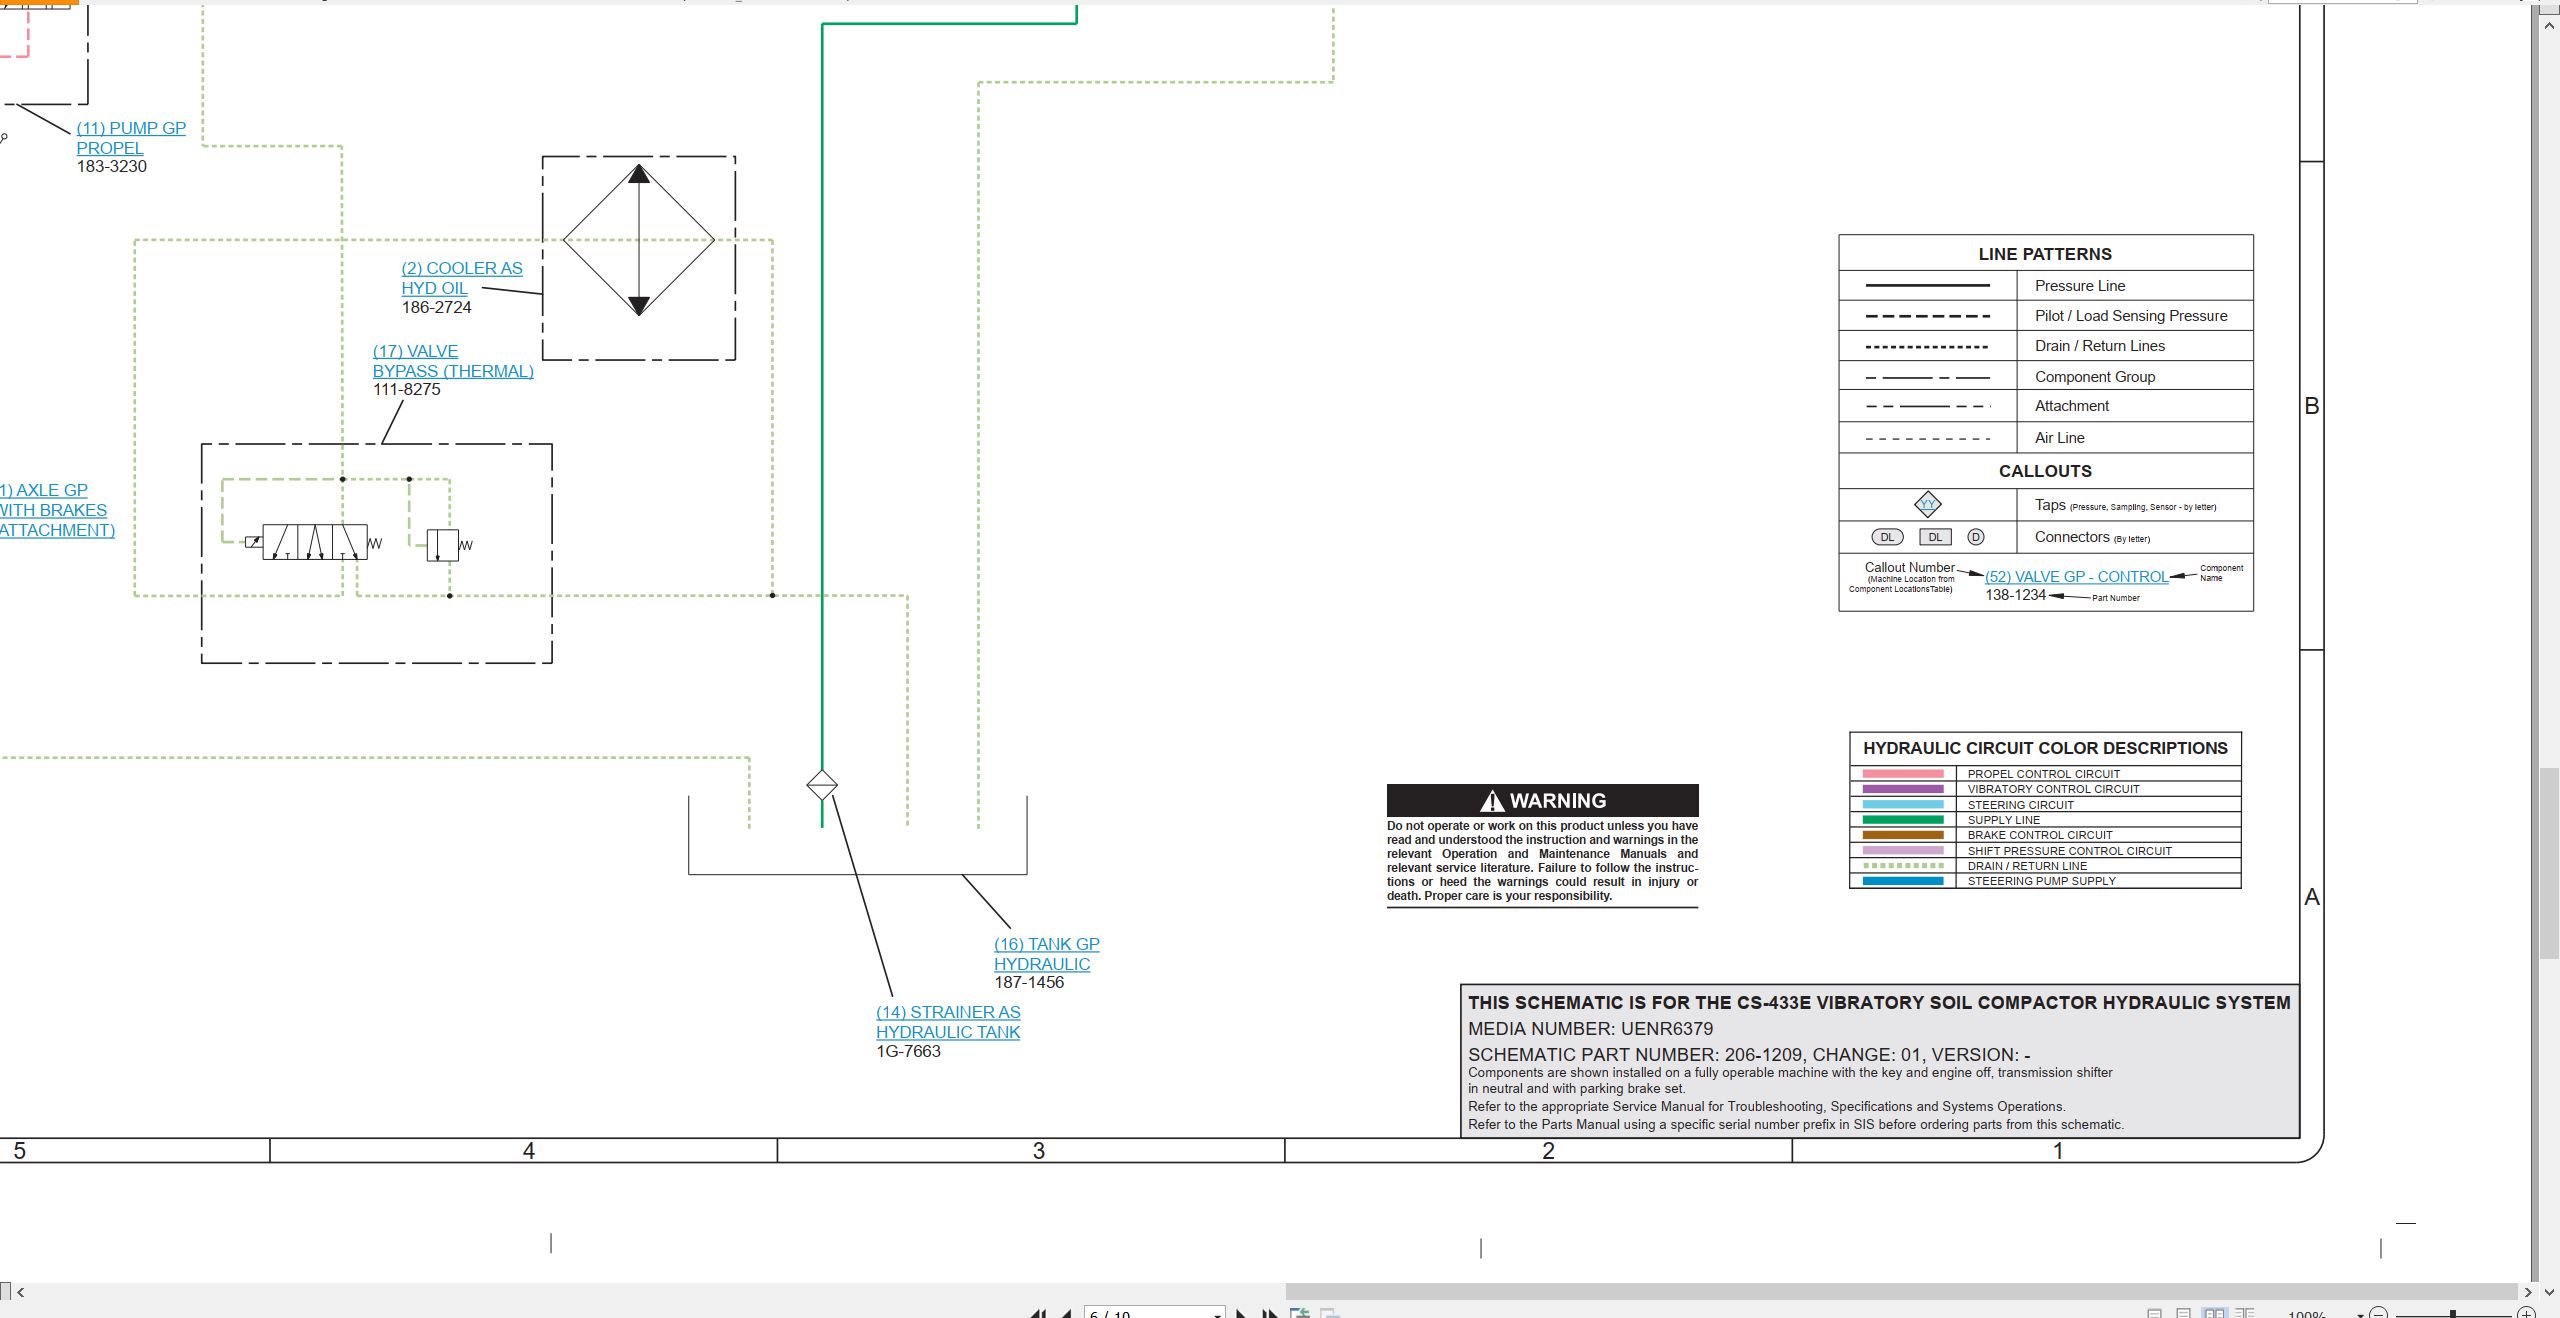Click grid row label B

2311,406
